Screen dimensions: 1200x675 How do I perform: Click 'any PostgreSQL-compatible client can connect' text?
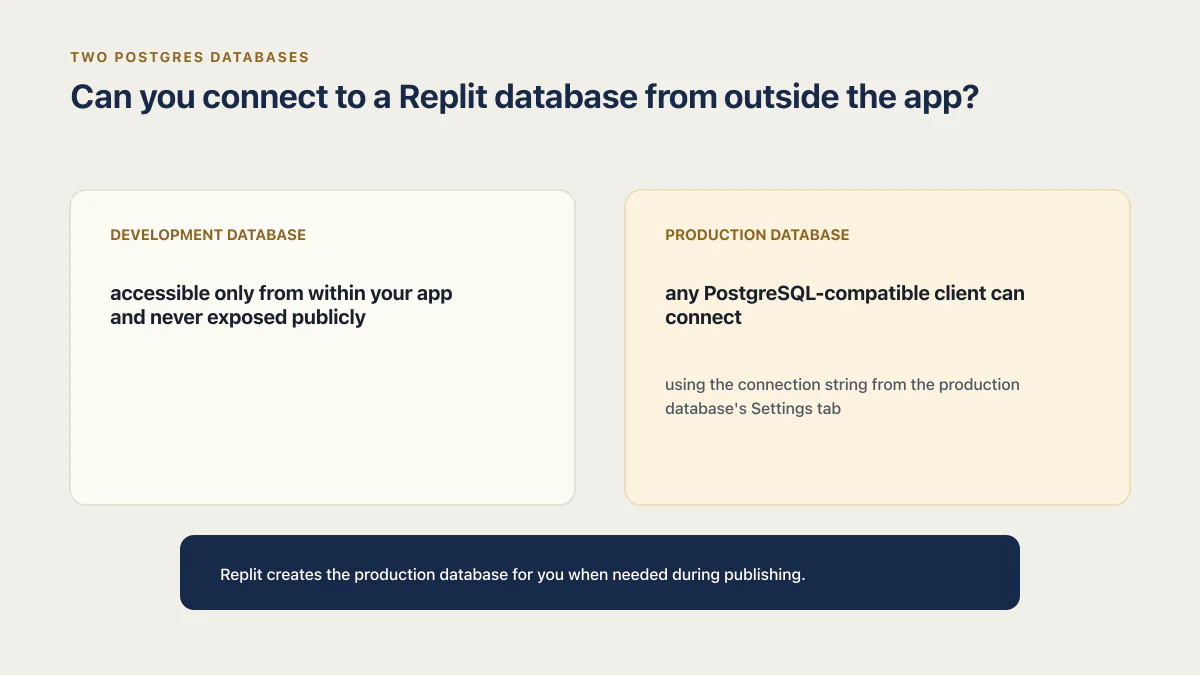[x=845, y=305]
